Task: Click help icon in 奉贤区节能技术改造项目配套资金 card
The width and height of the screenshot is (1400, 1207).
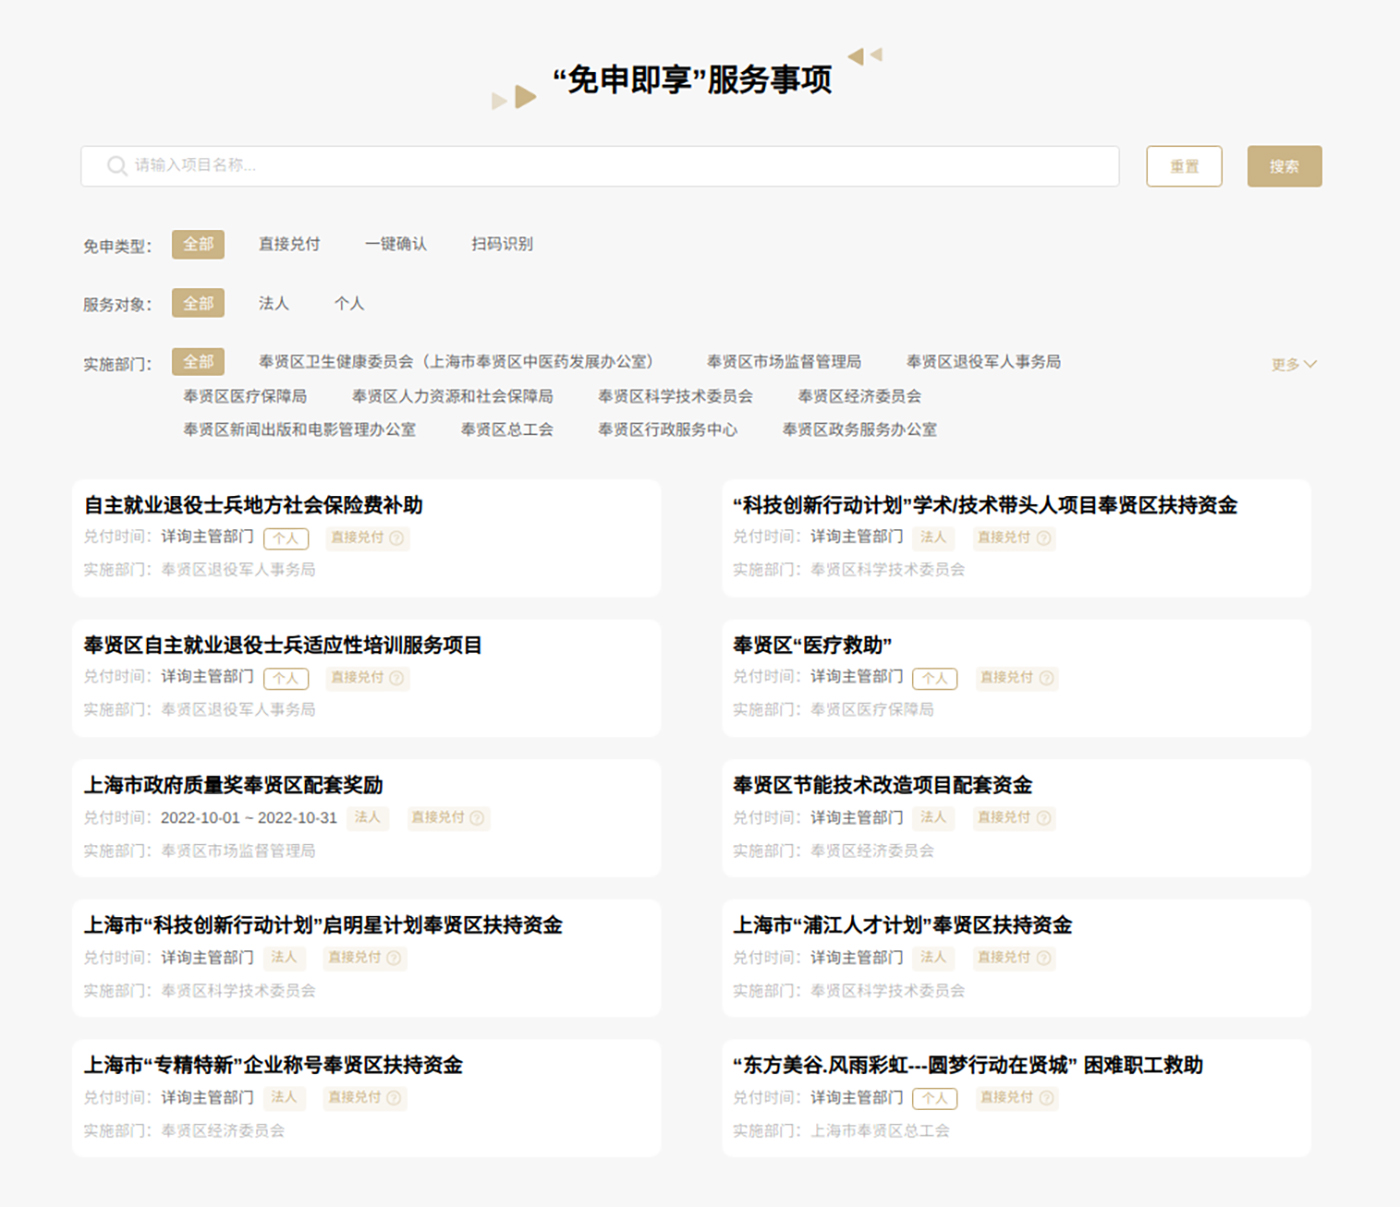Action: tap(1044, 818)
